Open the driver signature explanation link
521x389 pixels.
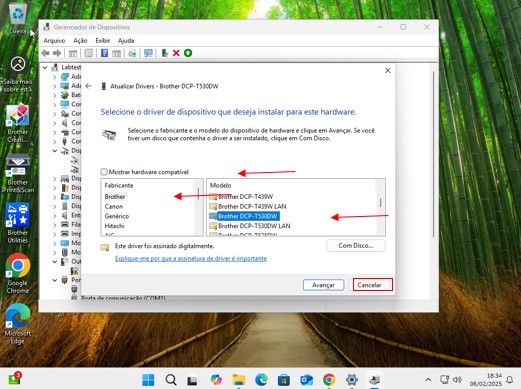[191, 259]
